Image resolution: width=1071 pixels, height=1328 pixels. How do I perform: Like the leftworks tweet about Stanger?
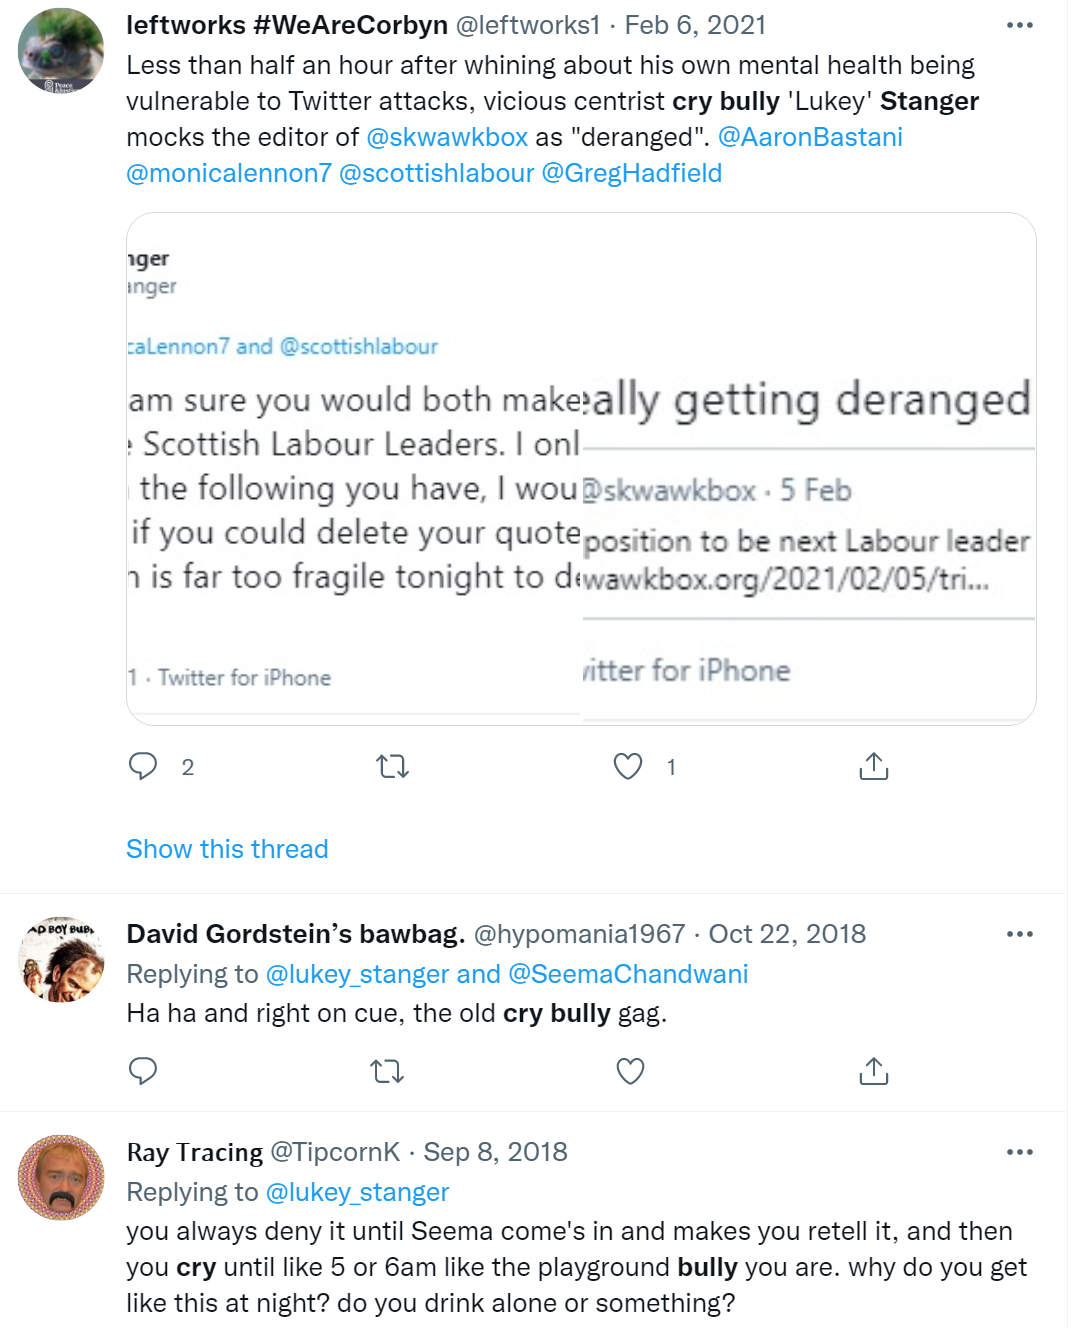coord(628,767)
